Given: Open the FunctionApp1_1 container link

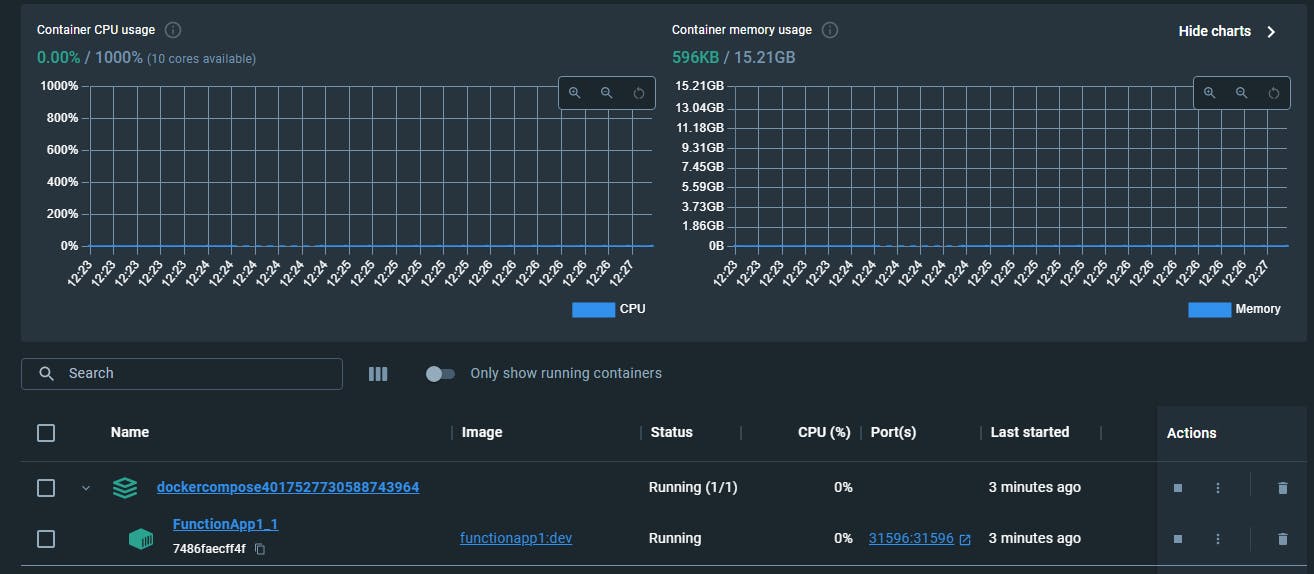Looking at the screenshot, I should point(225,524).
